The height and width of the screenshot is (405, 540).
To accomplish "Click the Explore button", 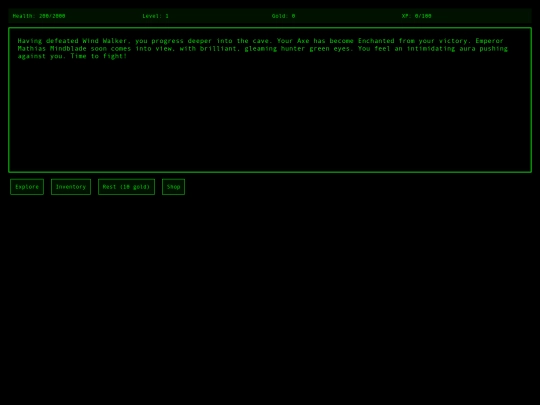I will (x=27, y=187).
